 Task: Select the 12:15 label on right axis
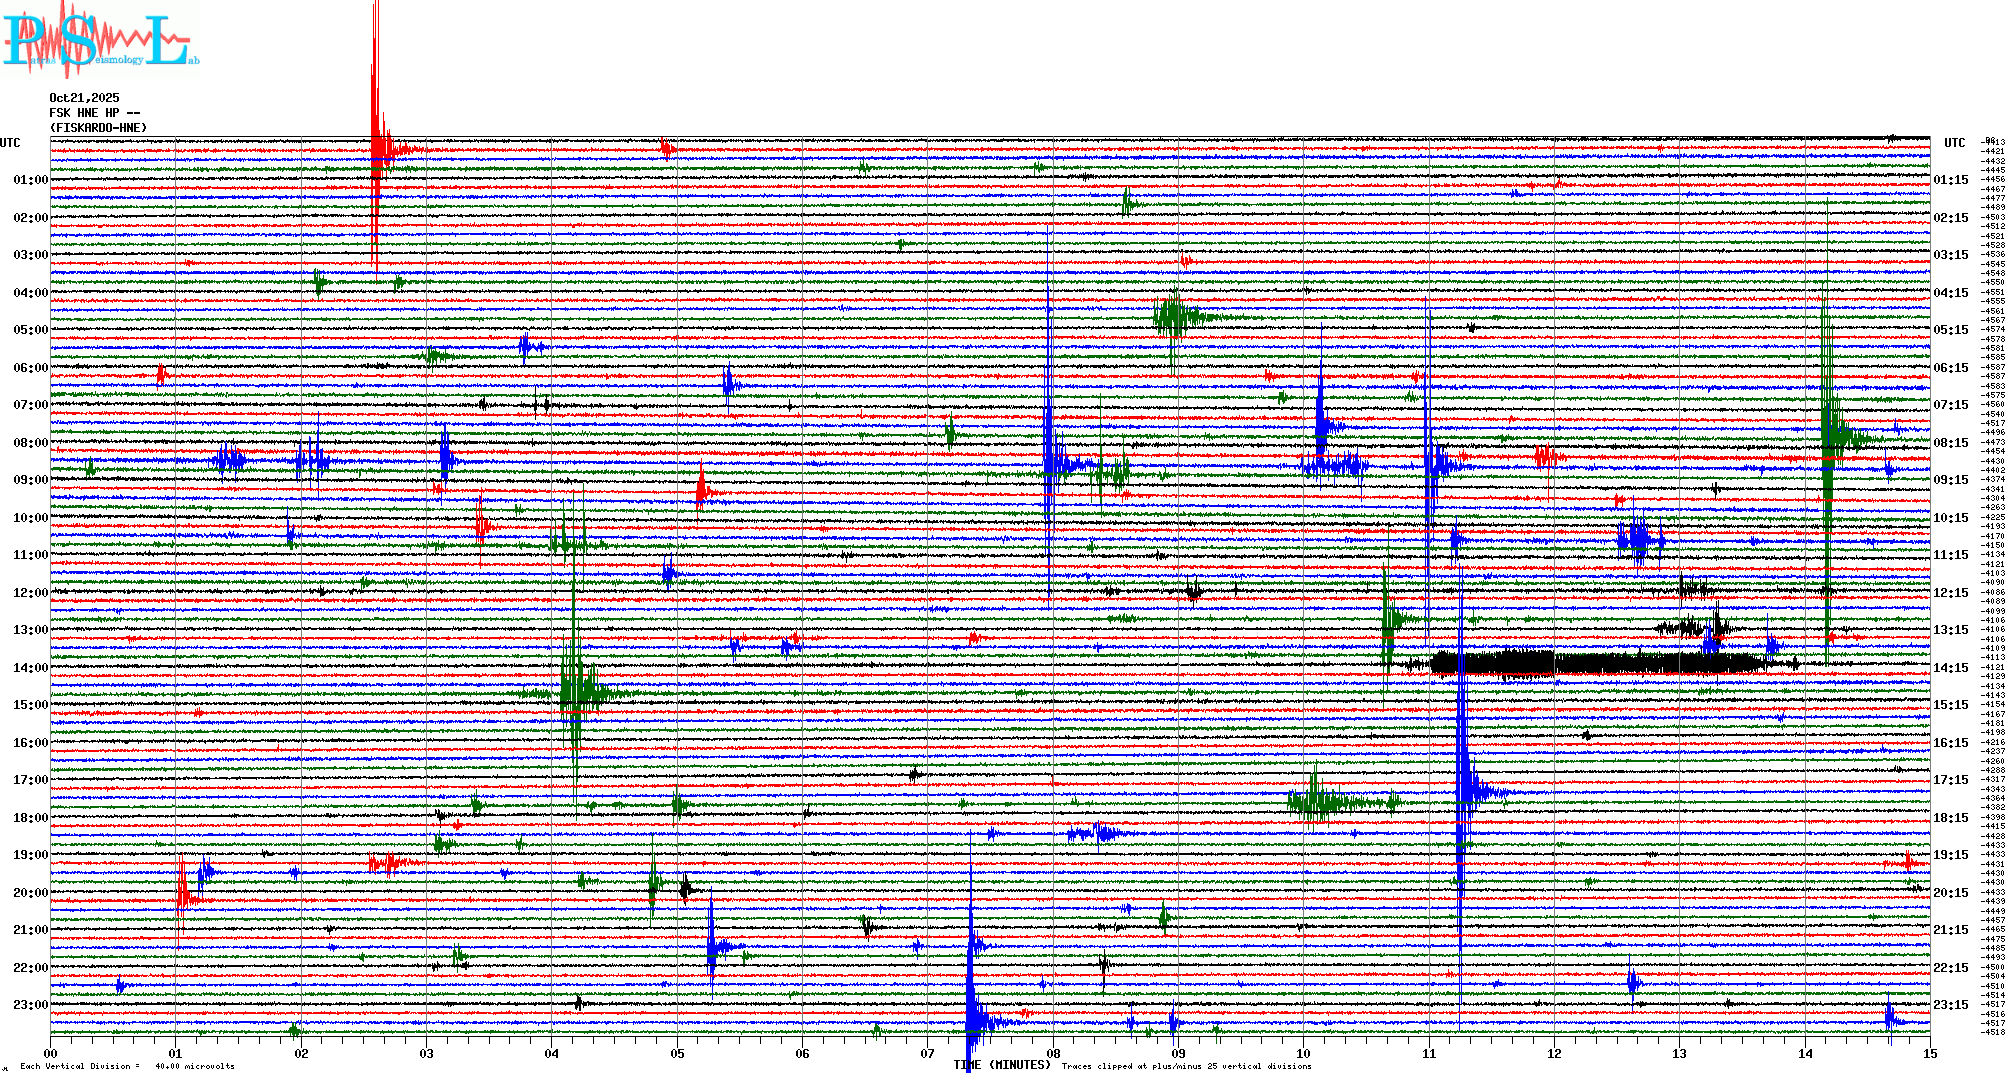pyautogui.click(x=1950, y=593)
